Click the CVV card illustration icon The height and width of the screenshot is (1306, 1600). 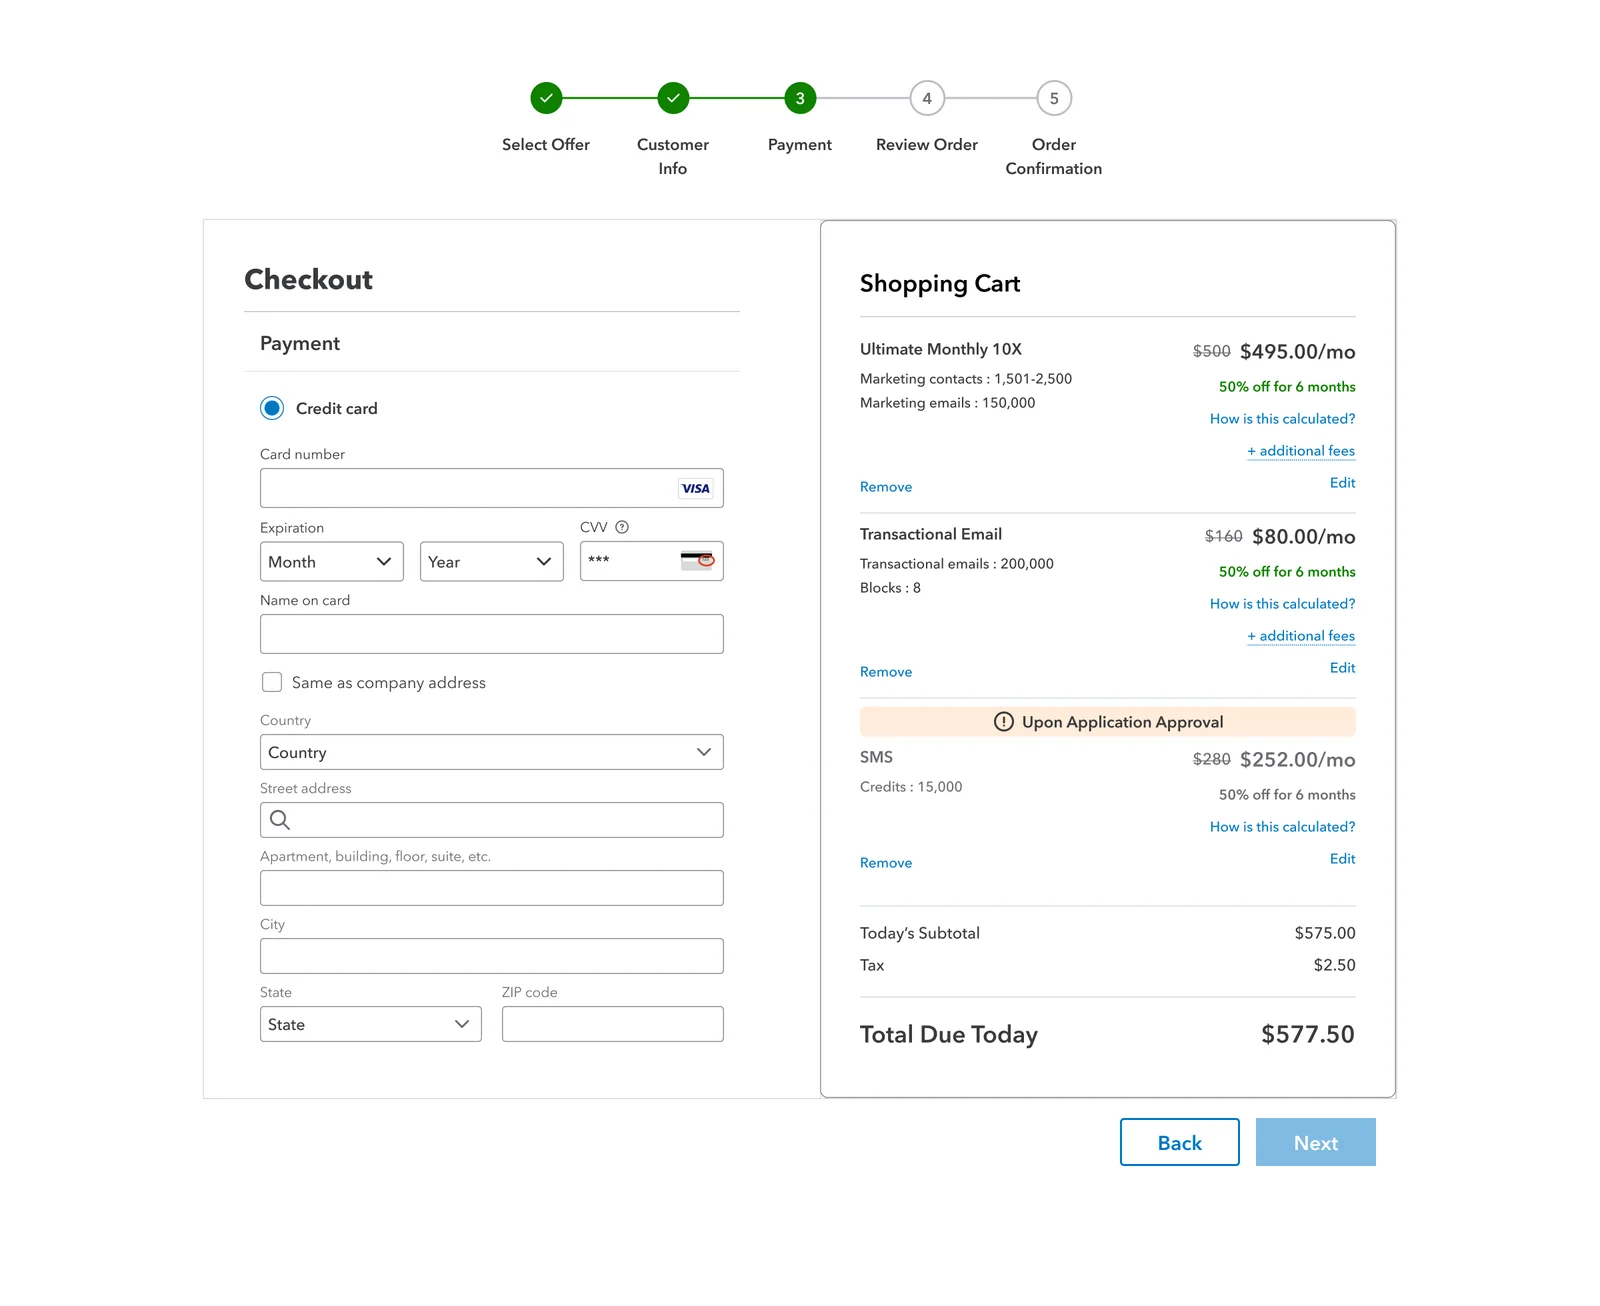pyautogui.click(x=697, y=560)
